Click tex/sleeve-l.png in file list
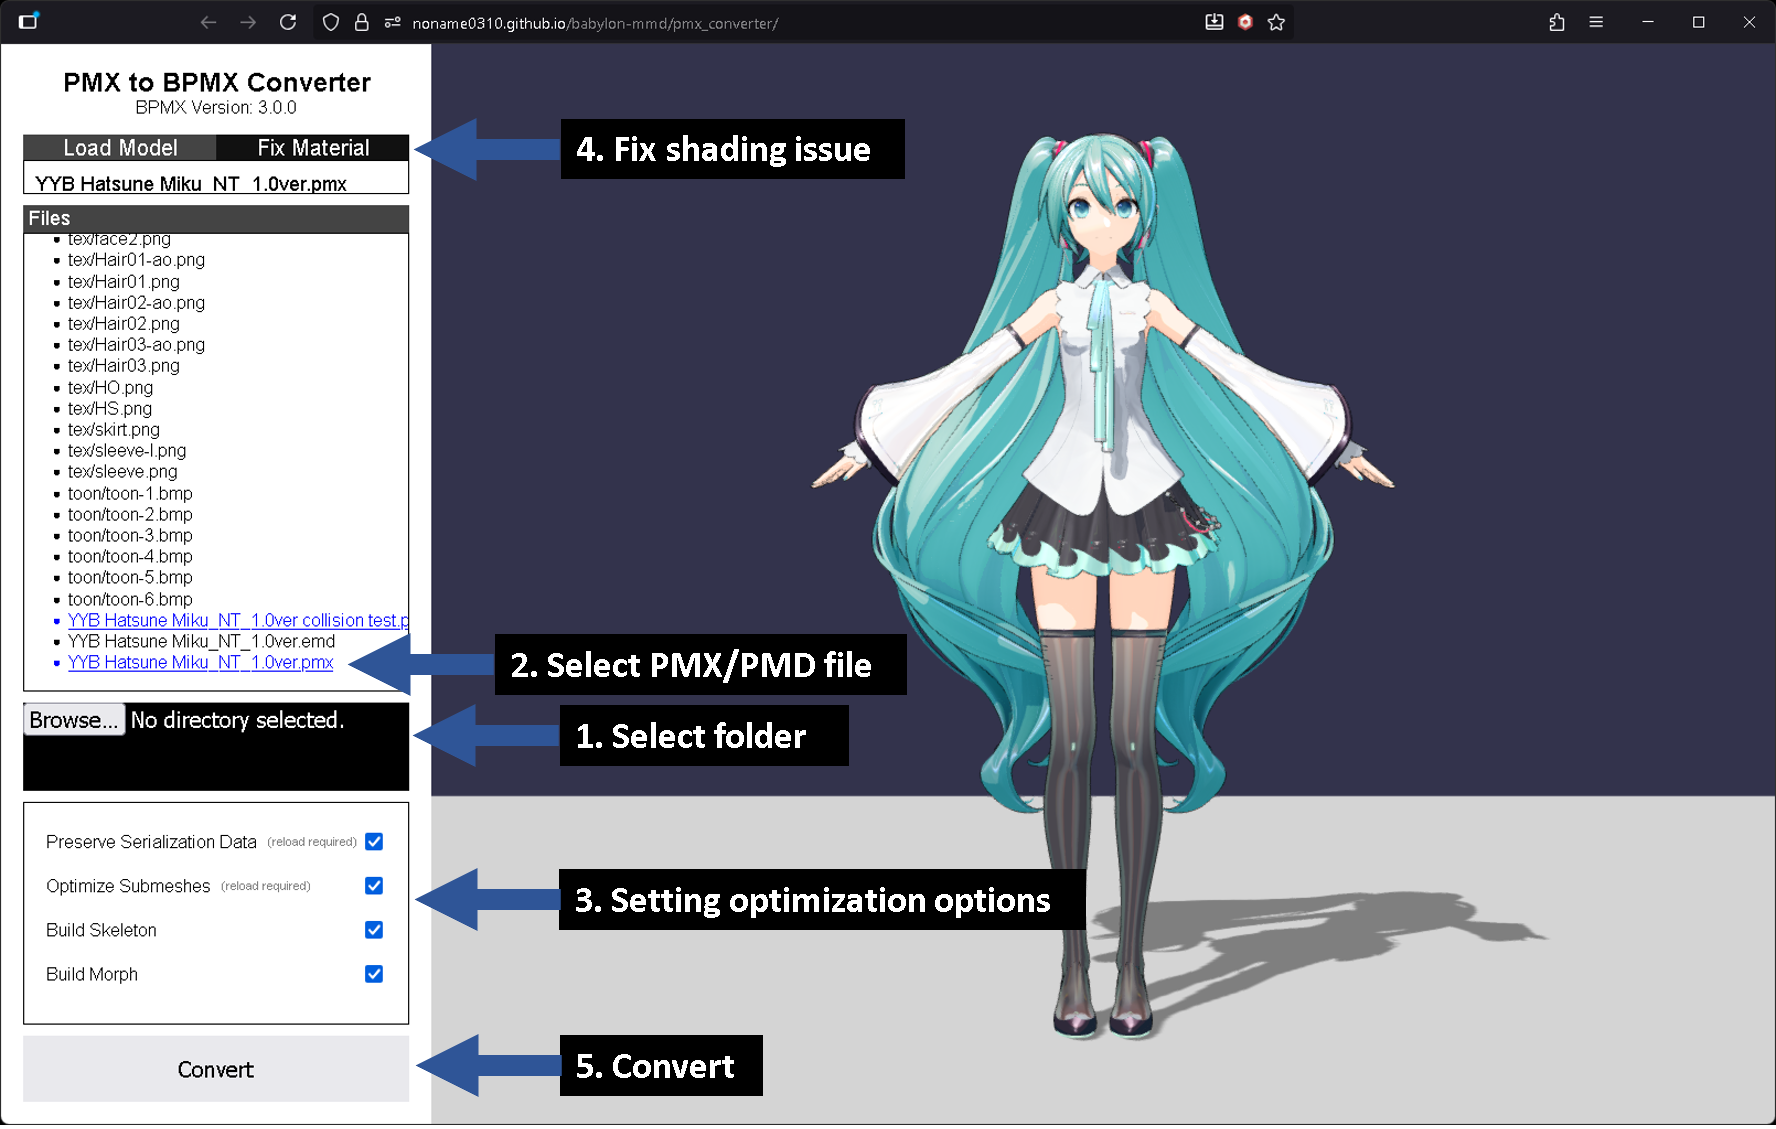1776x1129 pixels. point(127,451)
